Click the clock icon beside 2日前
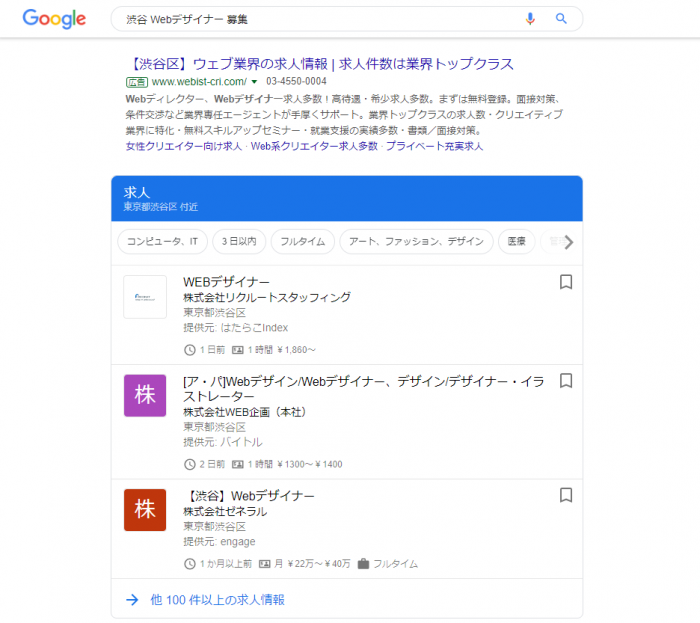Viewport: 700px width, 623px height. [x=190, y=464]
